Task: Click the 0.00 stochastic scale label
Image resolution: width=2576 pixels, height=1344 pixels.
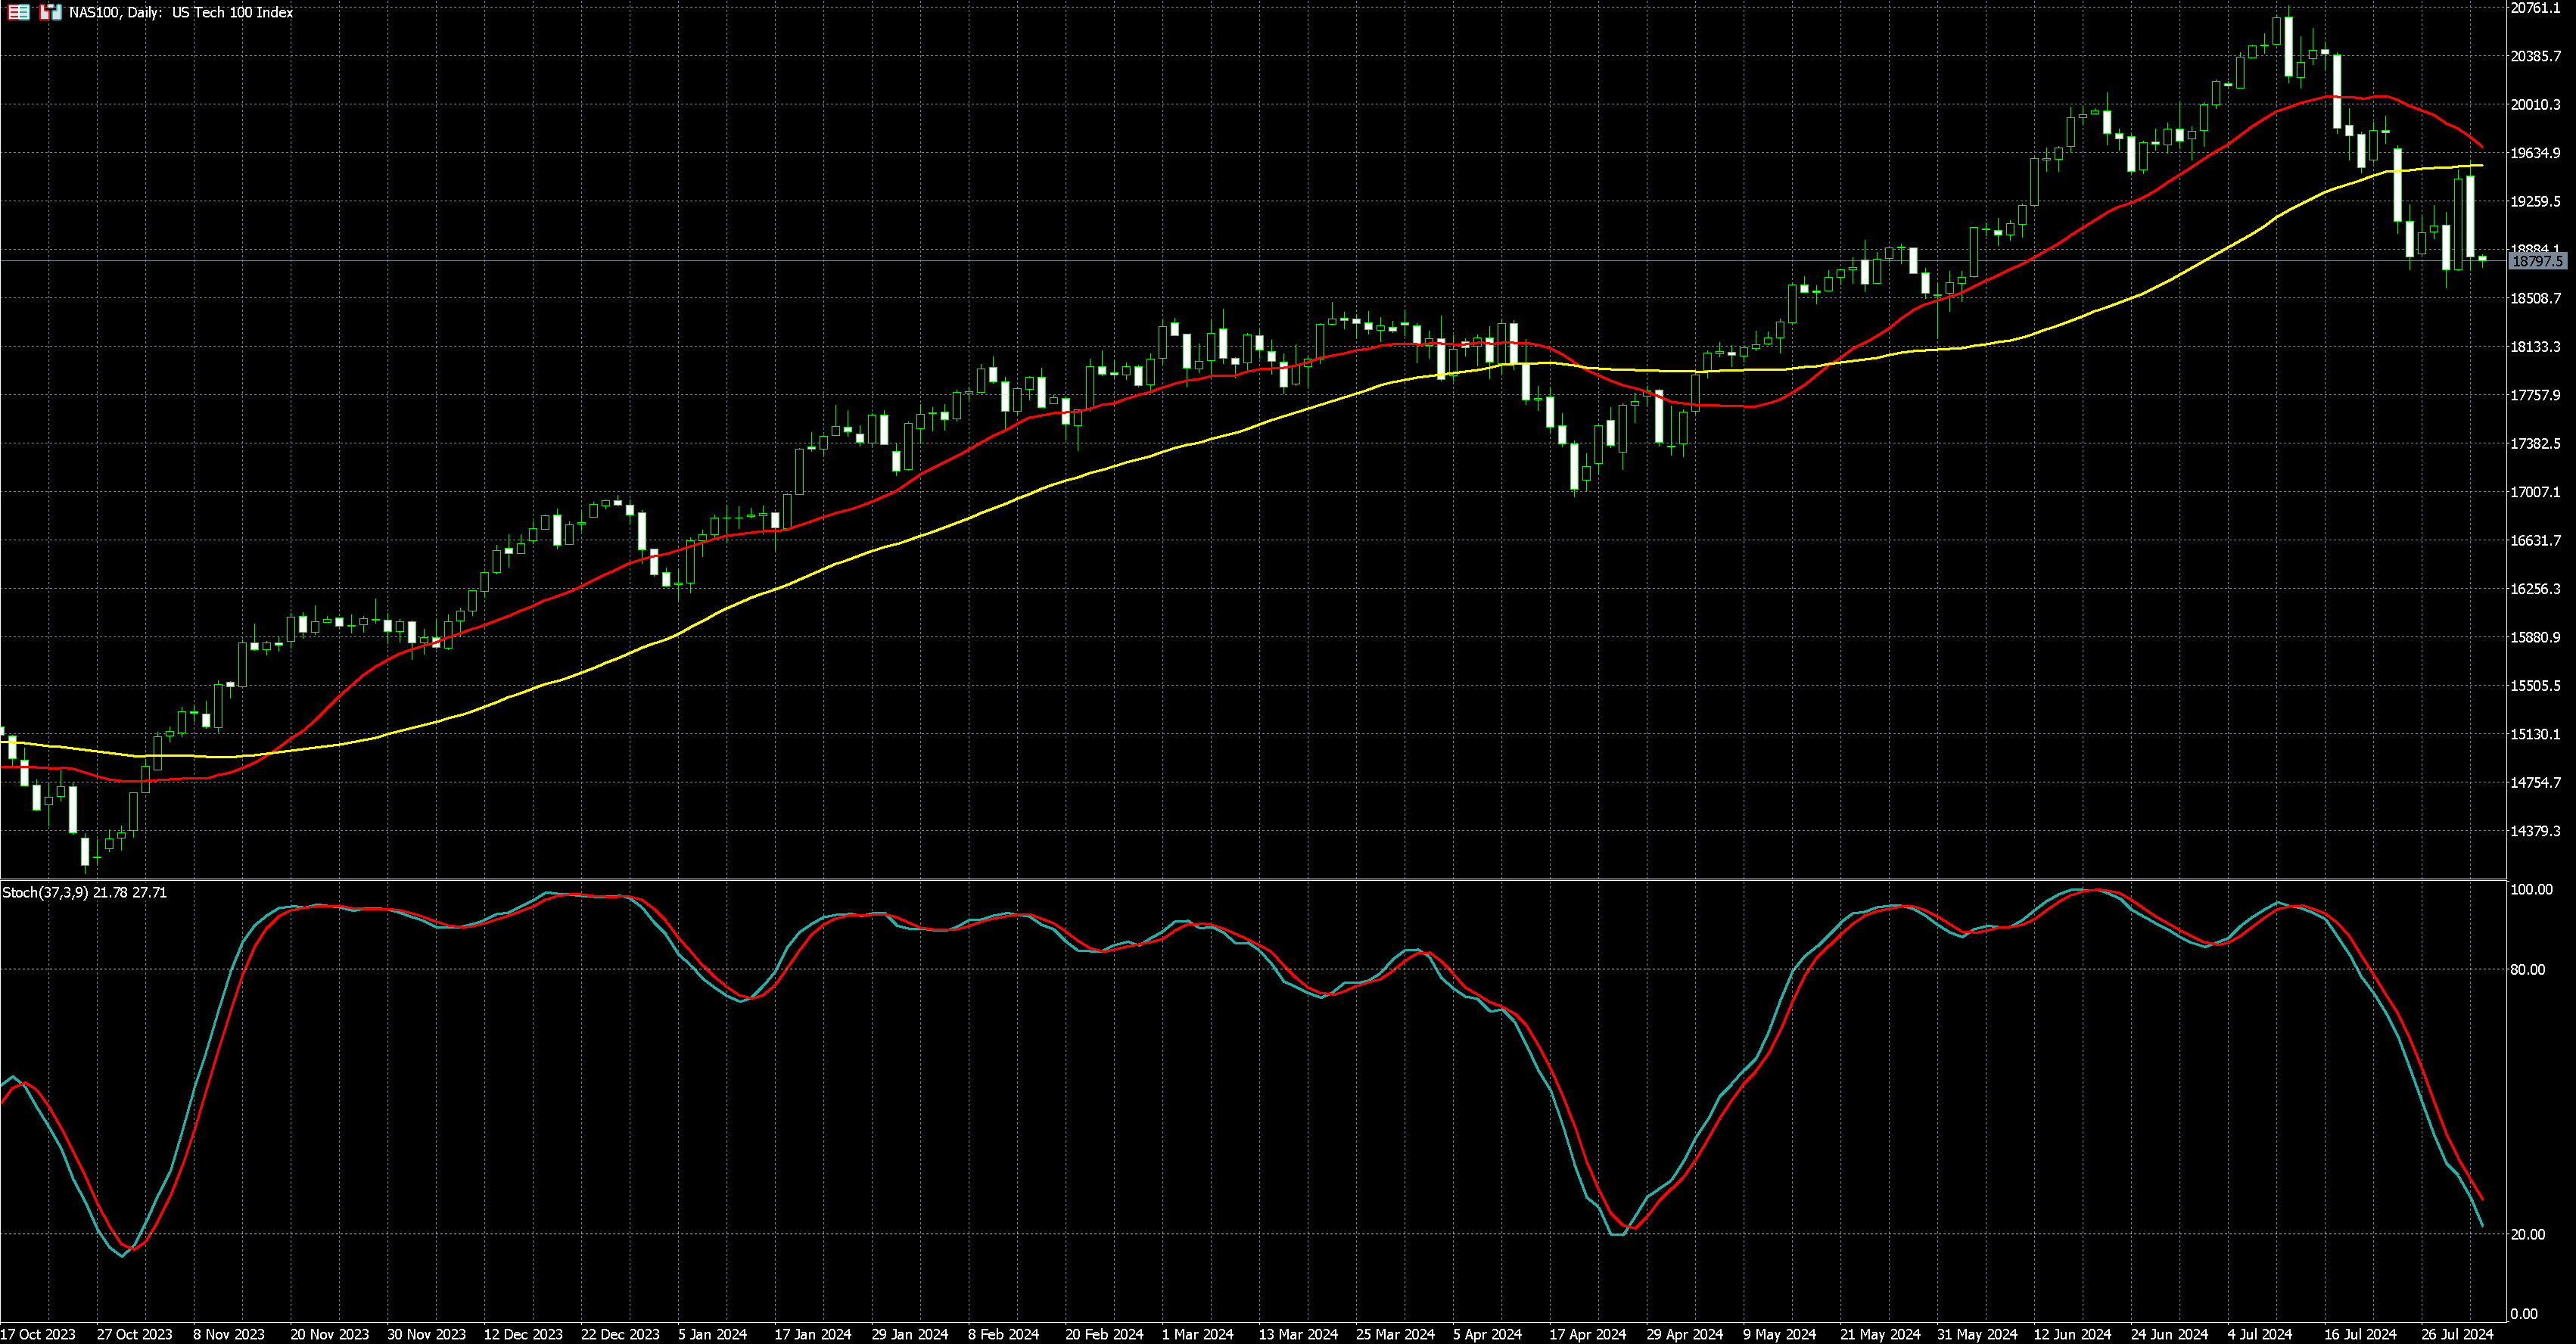Action: coord(2523,1314)
